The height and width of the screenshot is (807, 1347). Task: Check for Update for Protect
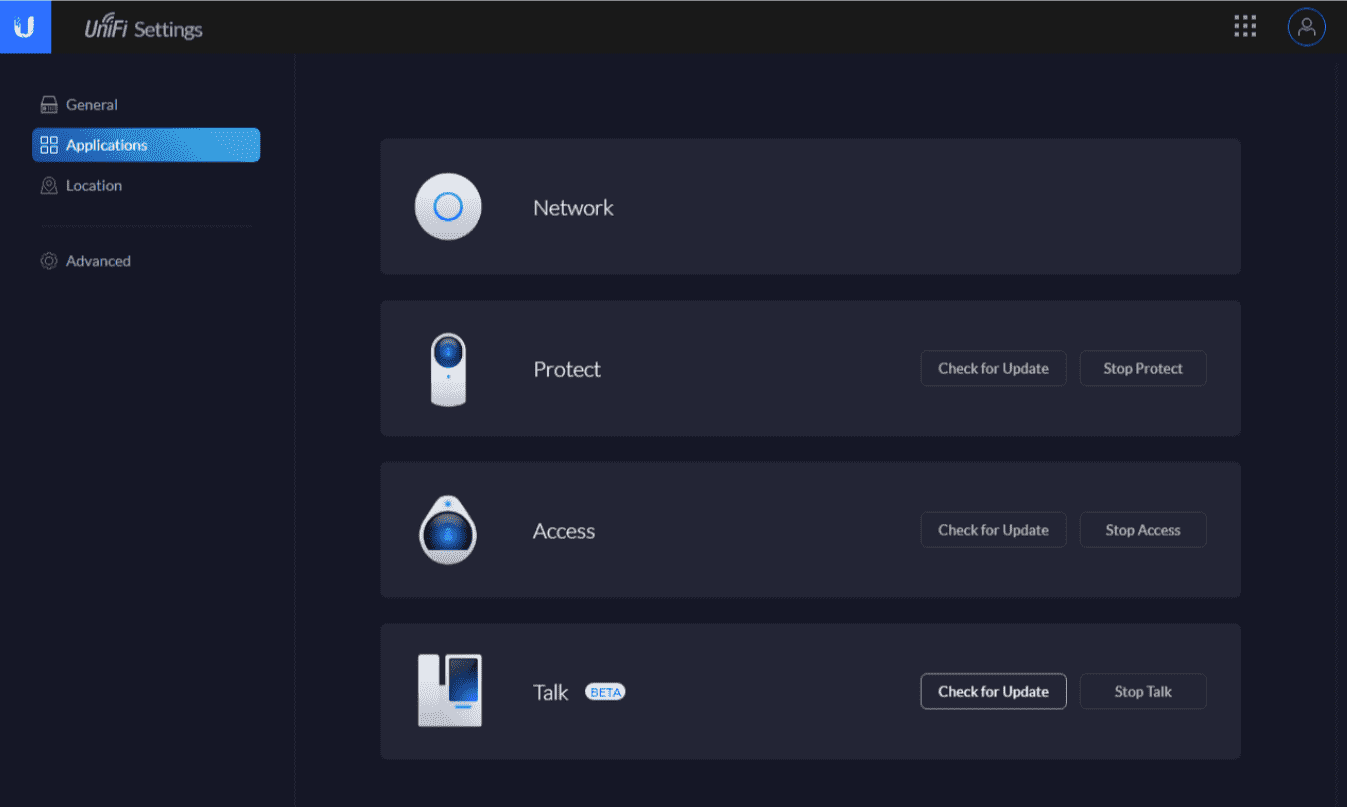pyautogui.click(x=993, y=369)
